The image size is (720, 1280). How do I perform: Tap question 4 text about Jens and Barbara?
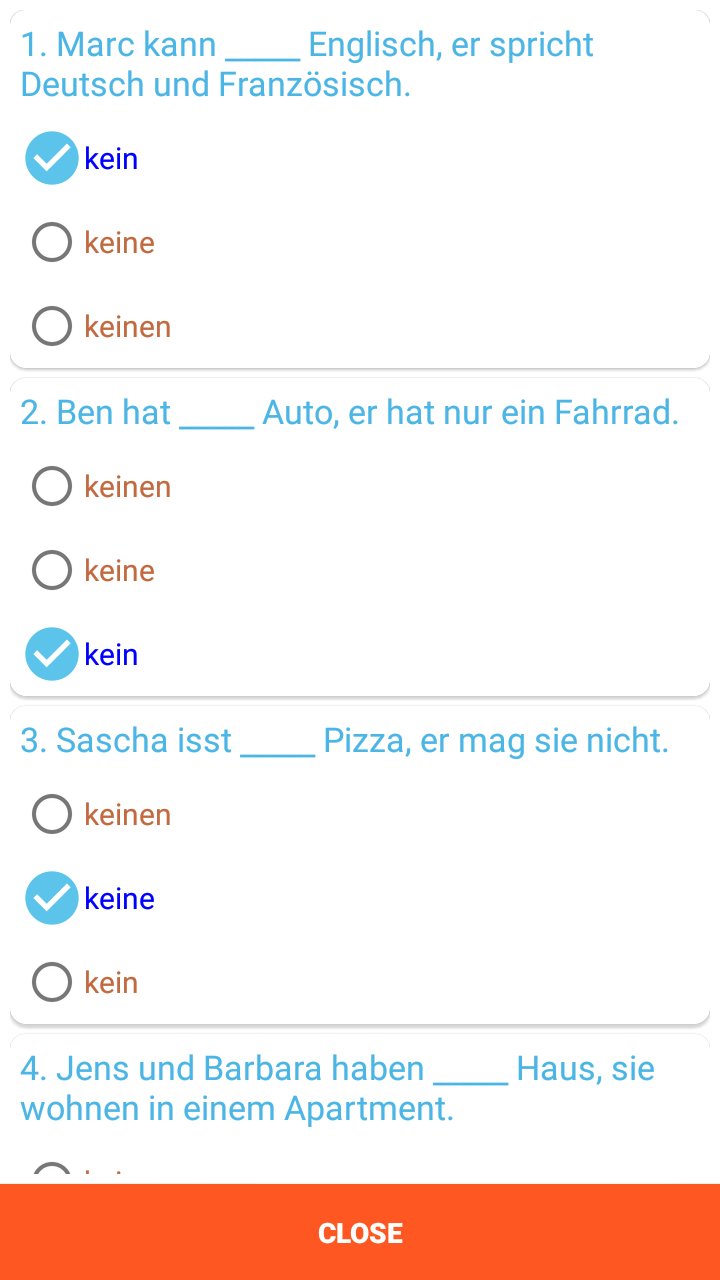pyautogui.click(x=337, y=1088)
